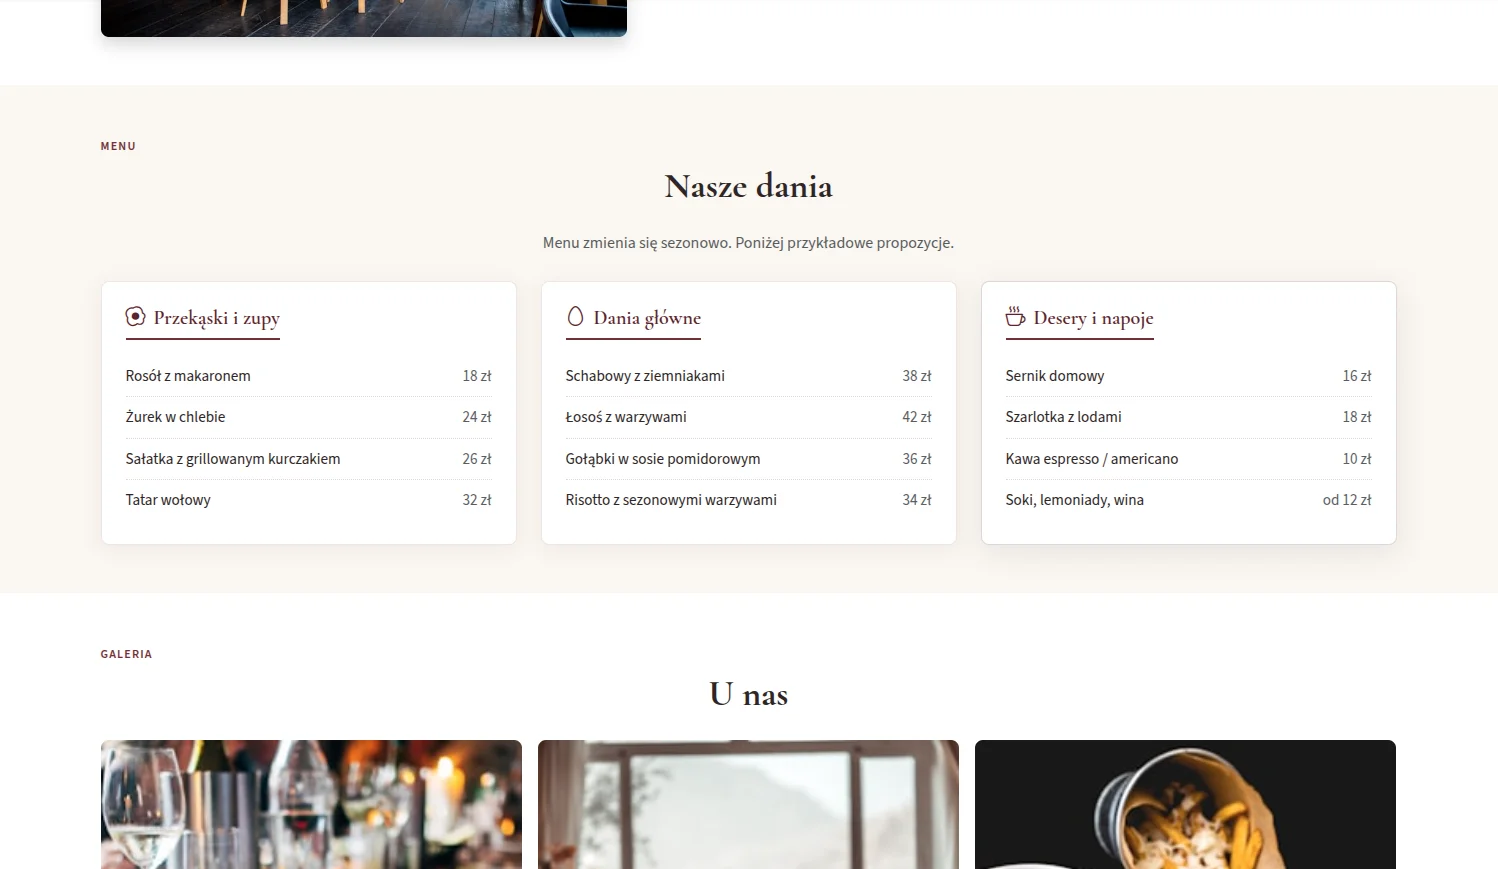Select the Desery i napoje heading
Image resolution: width=1498 pixels, height=869 pixels.
coord(1093,318)
